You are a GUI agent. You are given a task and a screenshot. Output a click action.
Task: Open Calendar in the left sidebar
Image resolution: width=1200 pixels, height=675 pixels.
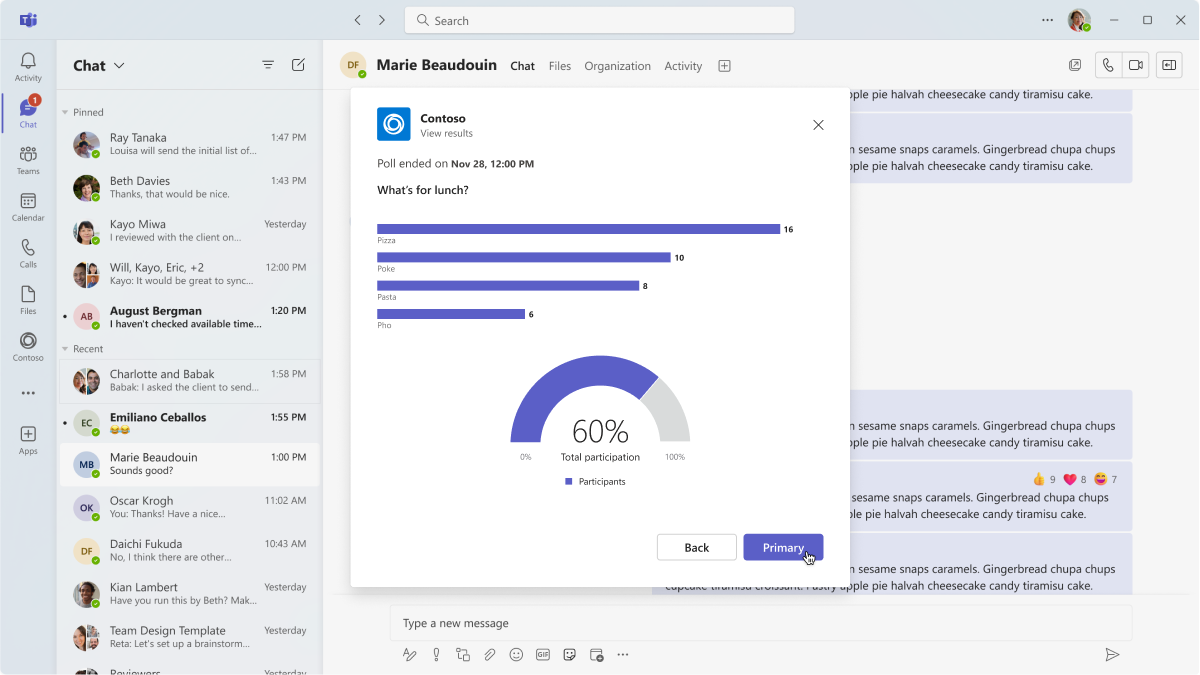28,207
